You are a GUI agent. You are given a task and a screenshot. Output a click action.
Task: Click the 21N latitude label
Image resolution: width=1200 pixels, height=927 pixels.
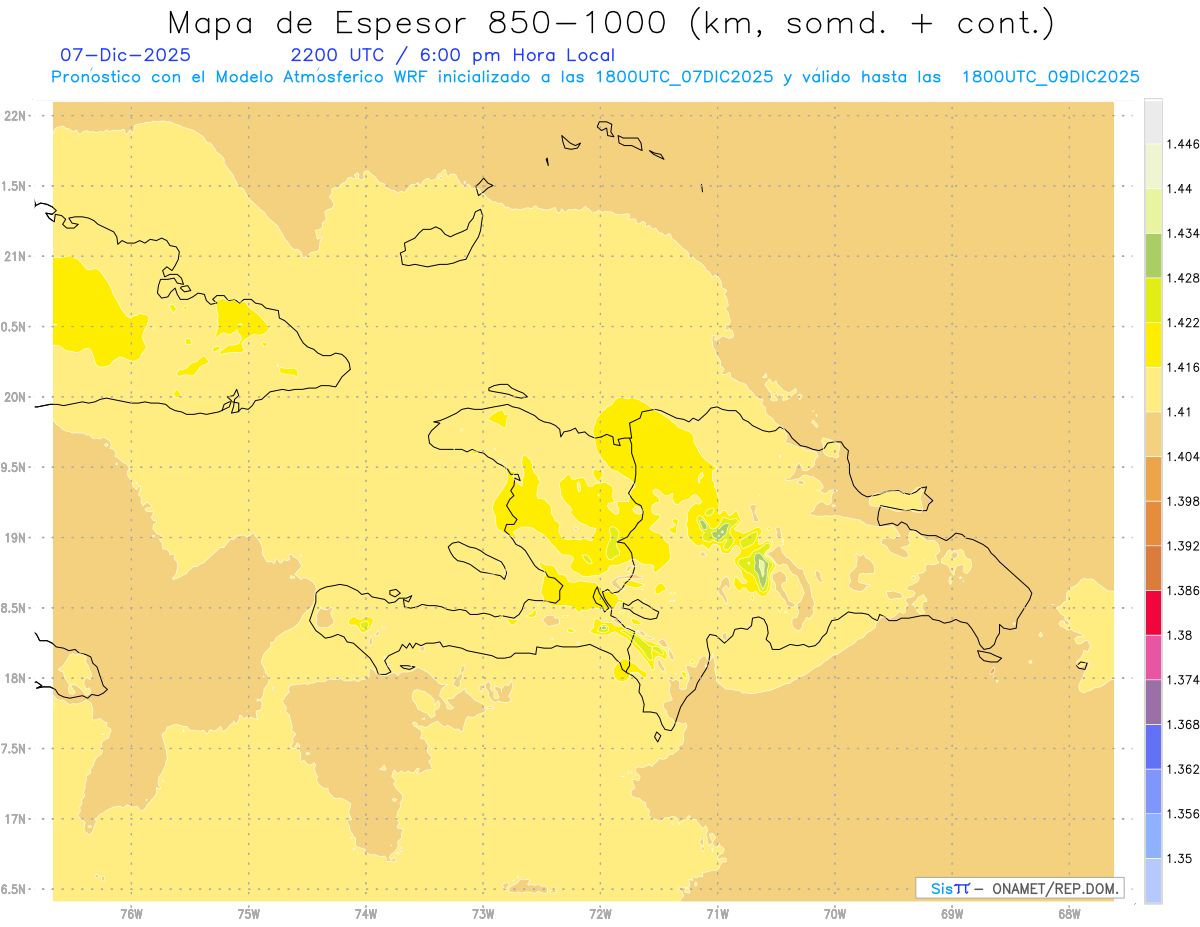pos(17,257)
